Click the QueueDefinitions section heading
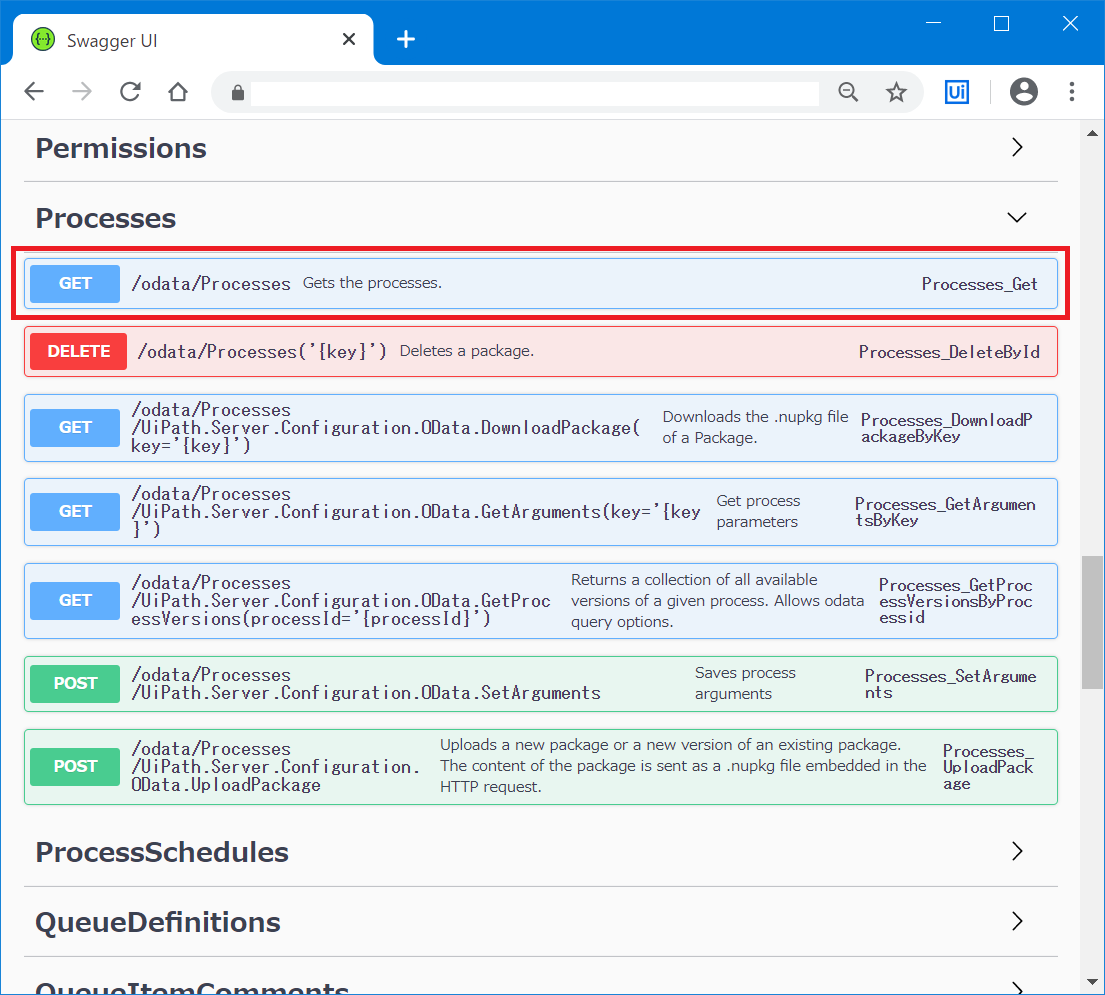The width and height of the screenshot is (1105, 995). point(158,922)
